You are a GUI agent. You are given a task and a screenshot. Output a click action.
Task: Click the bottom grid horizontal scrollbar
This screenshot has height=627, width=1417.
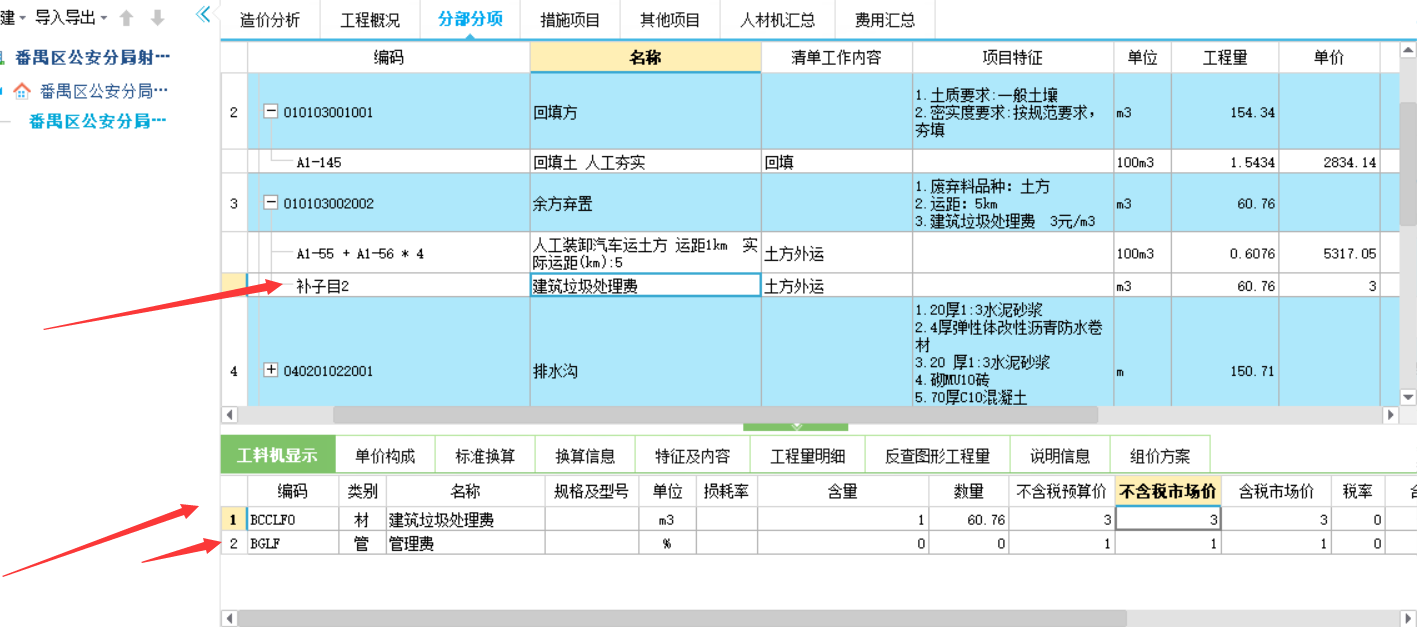click(682, 618)
